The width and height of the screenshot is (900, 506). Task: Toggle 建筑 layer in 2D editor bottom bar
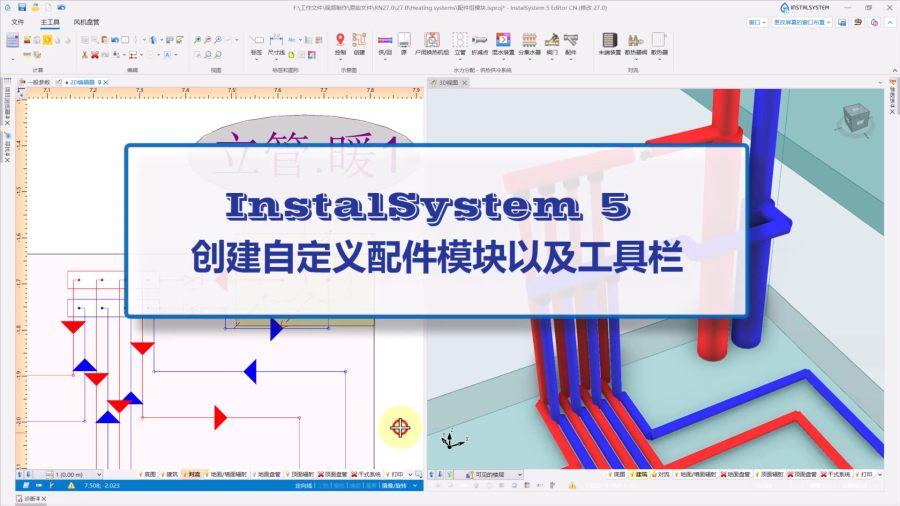click(x=171, y=474)
